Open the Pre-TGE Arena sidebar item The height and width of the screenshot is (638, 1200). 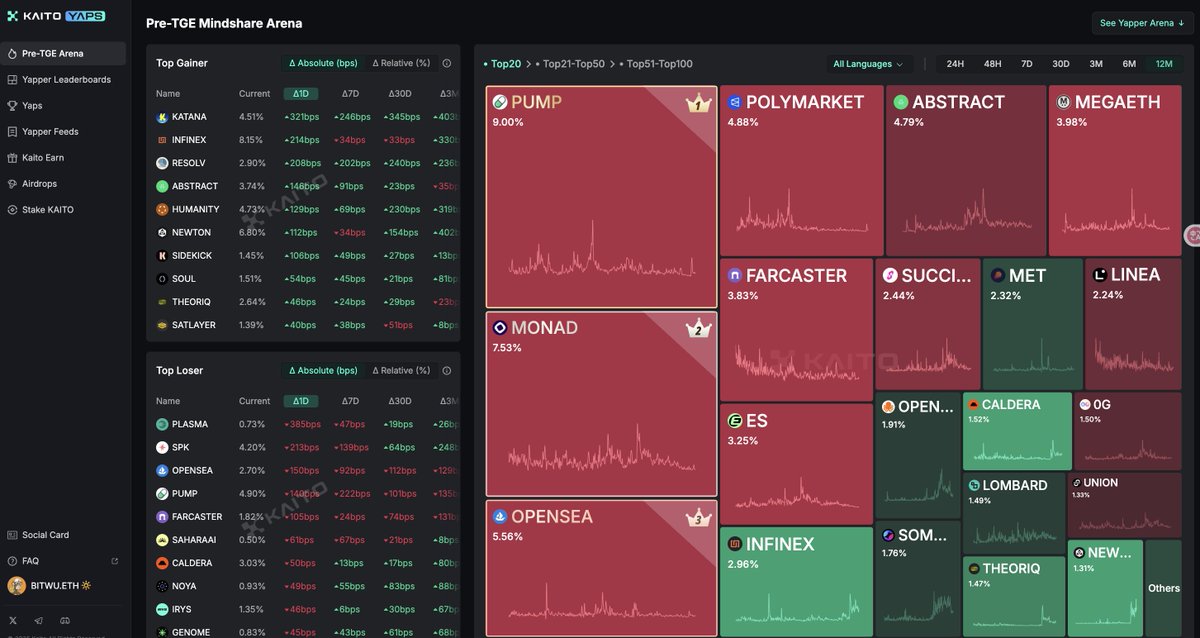tap(63, 53)
